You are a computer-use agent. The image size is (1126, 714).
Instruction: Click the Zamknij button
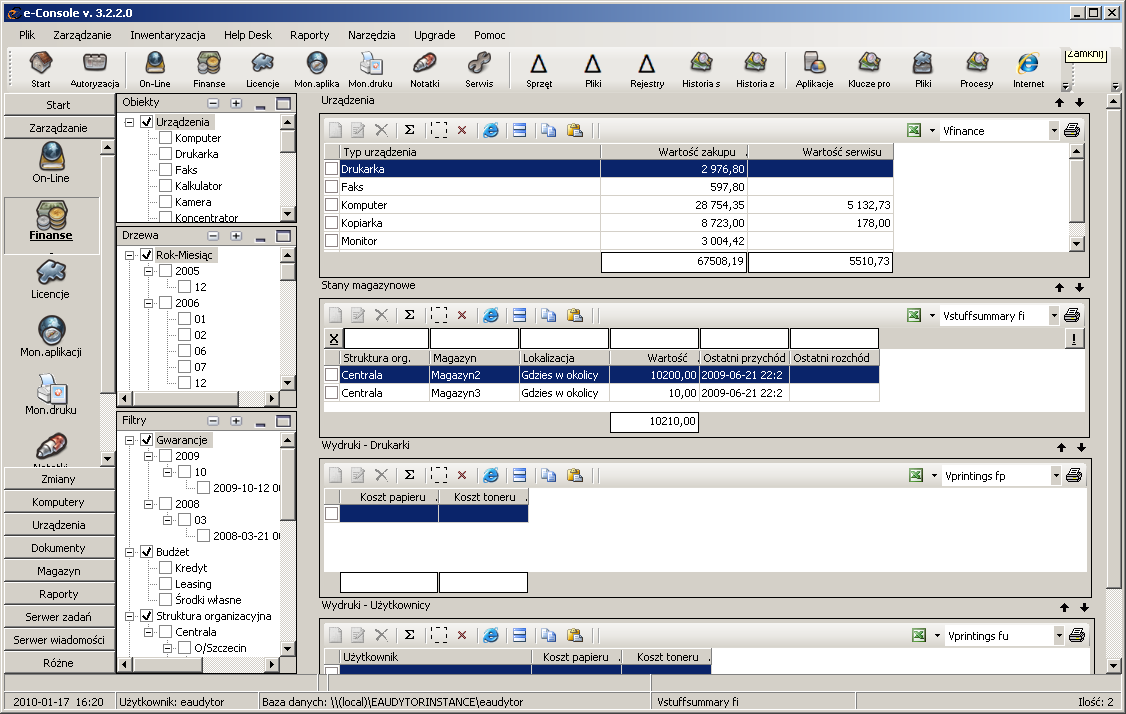click(1085, 55)
